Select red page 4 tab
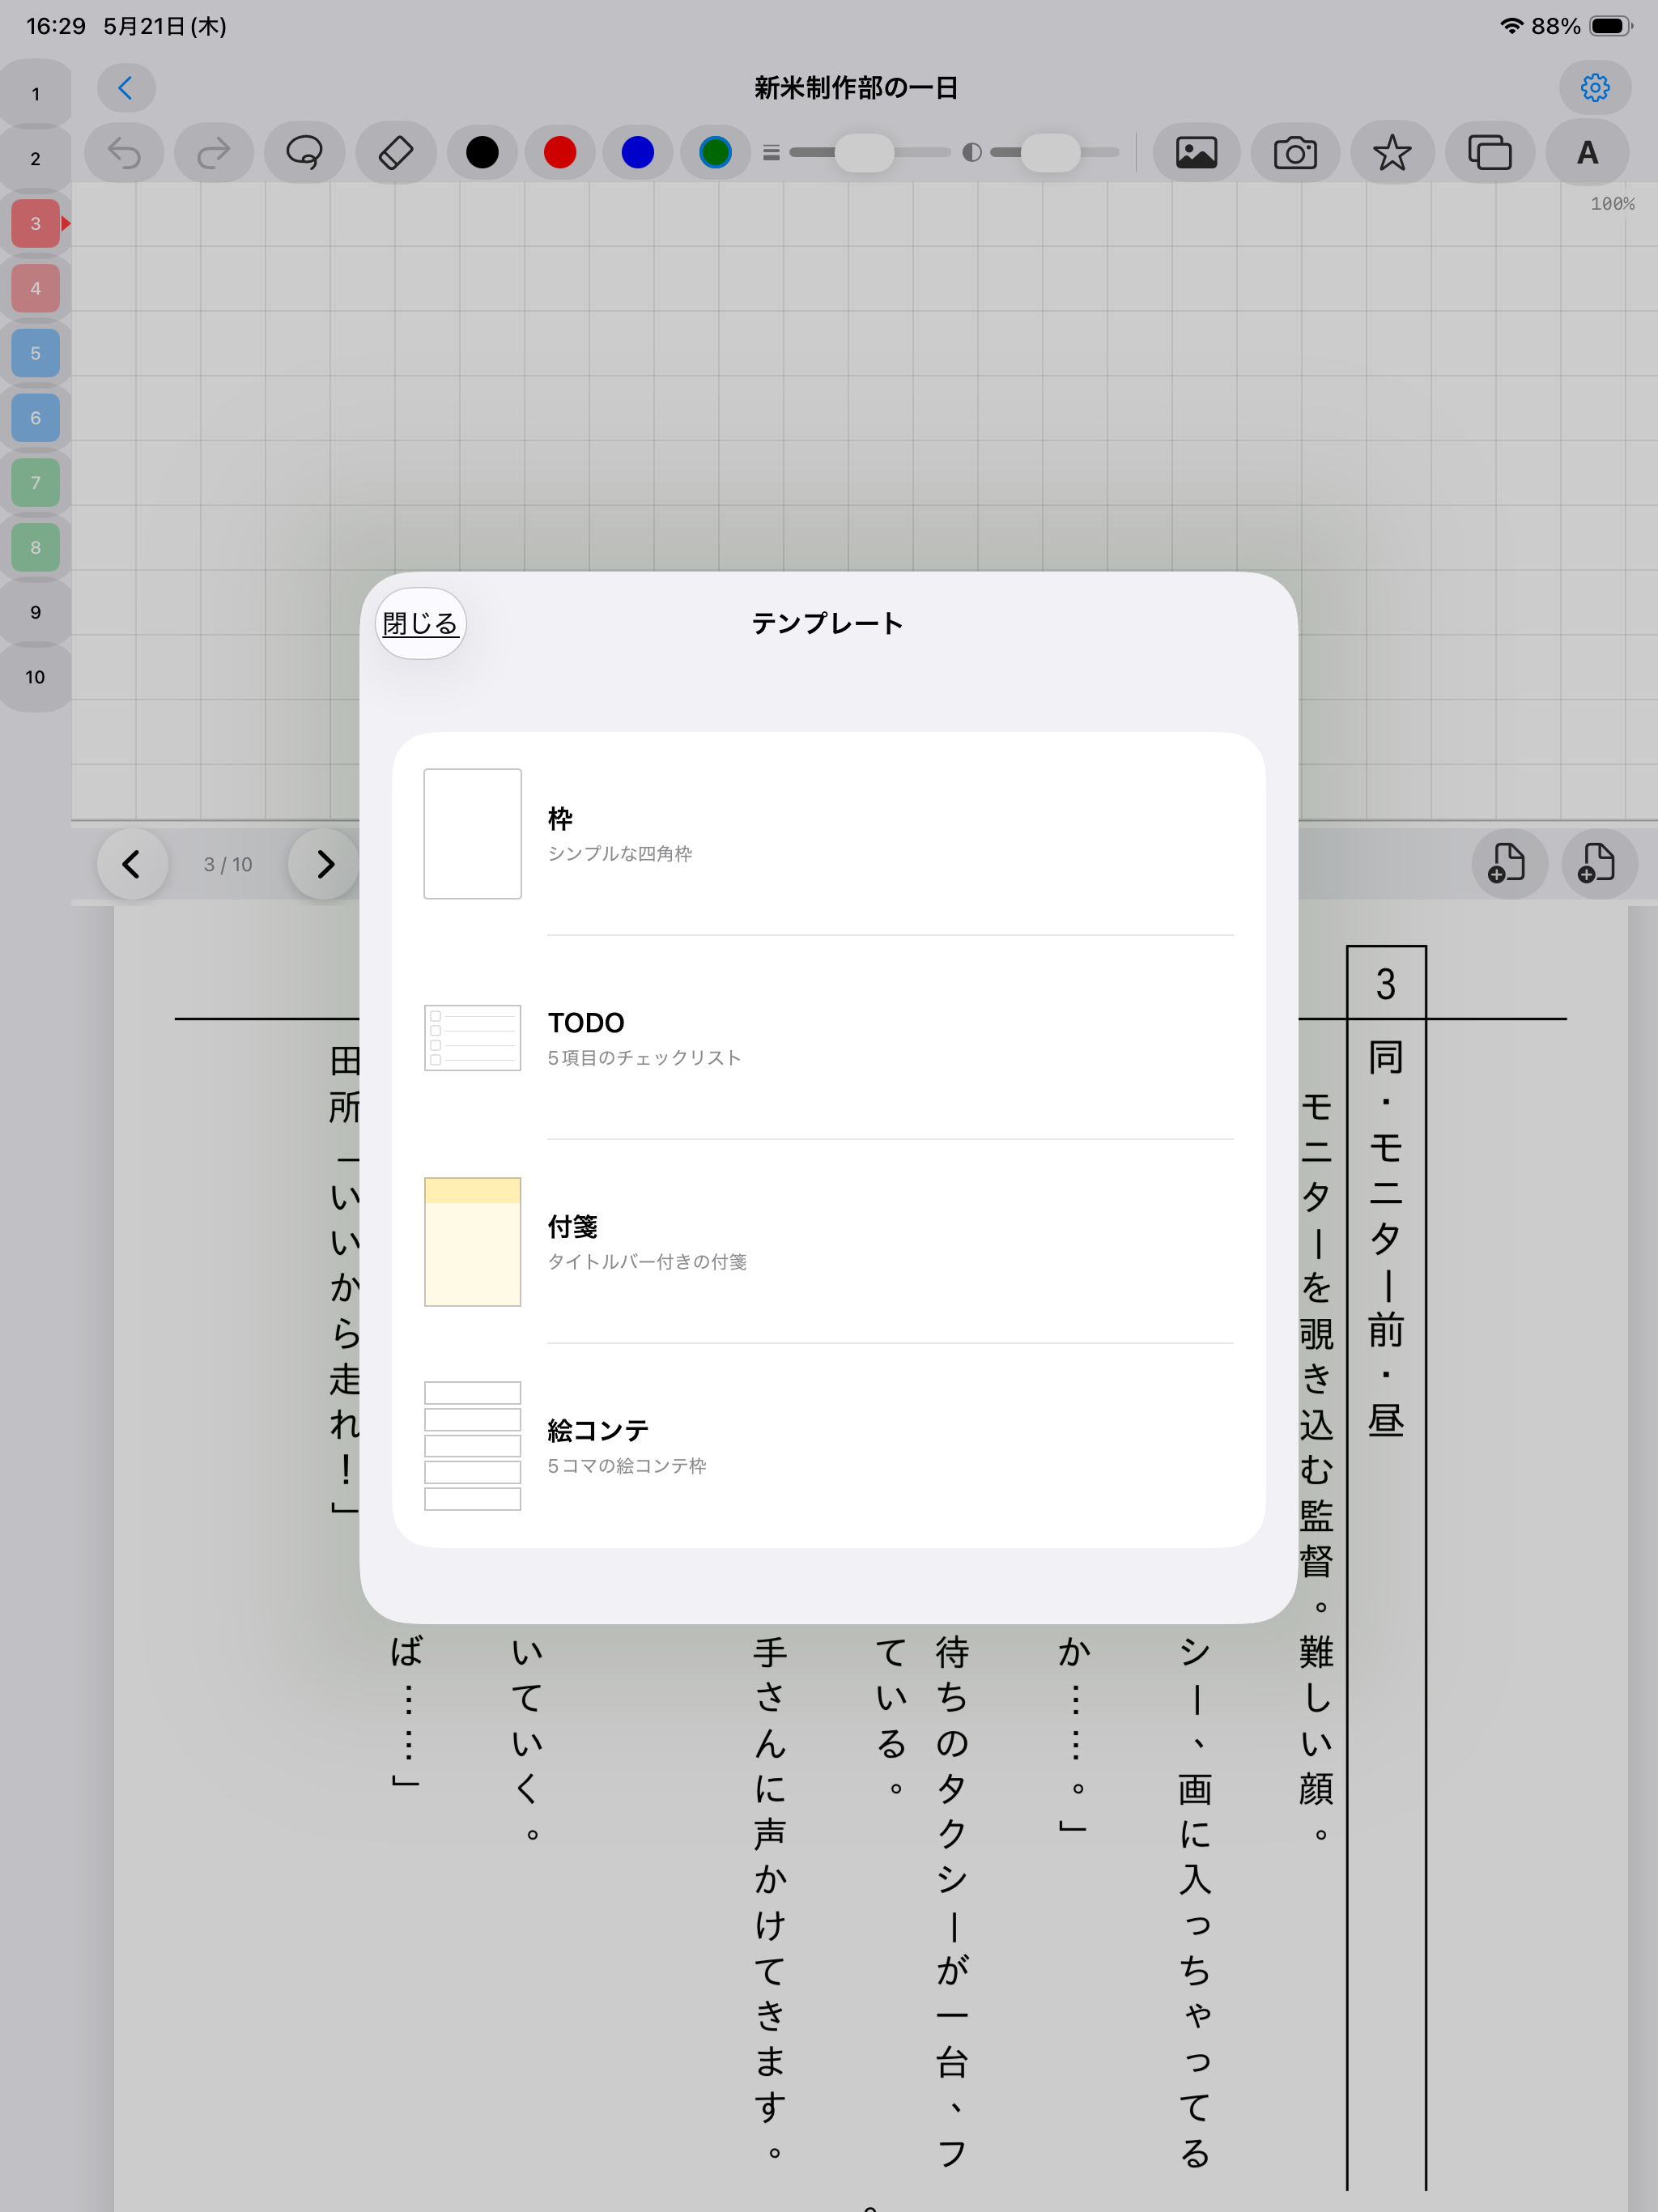The width and height of the screenshot is (1658, 2212). [36, 289]
